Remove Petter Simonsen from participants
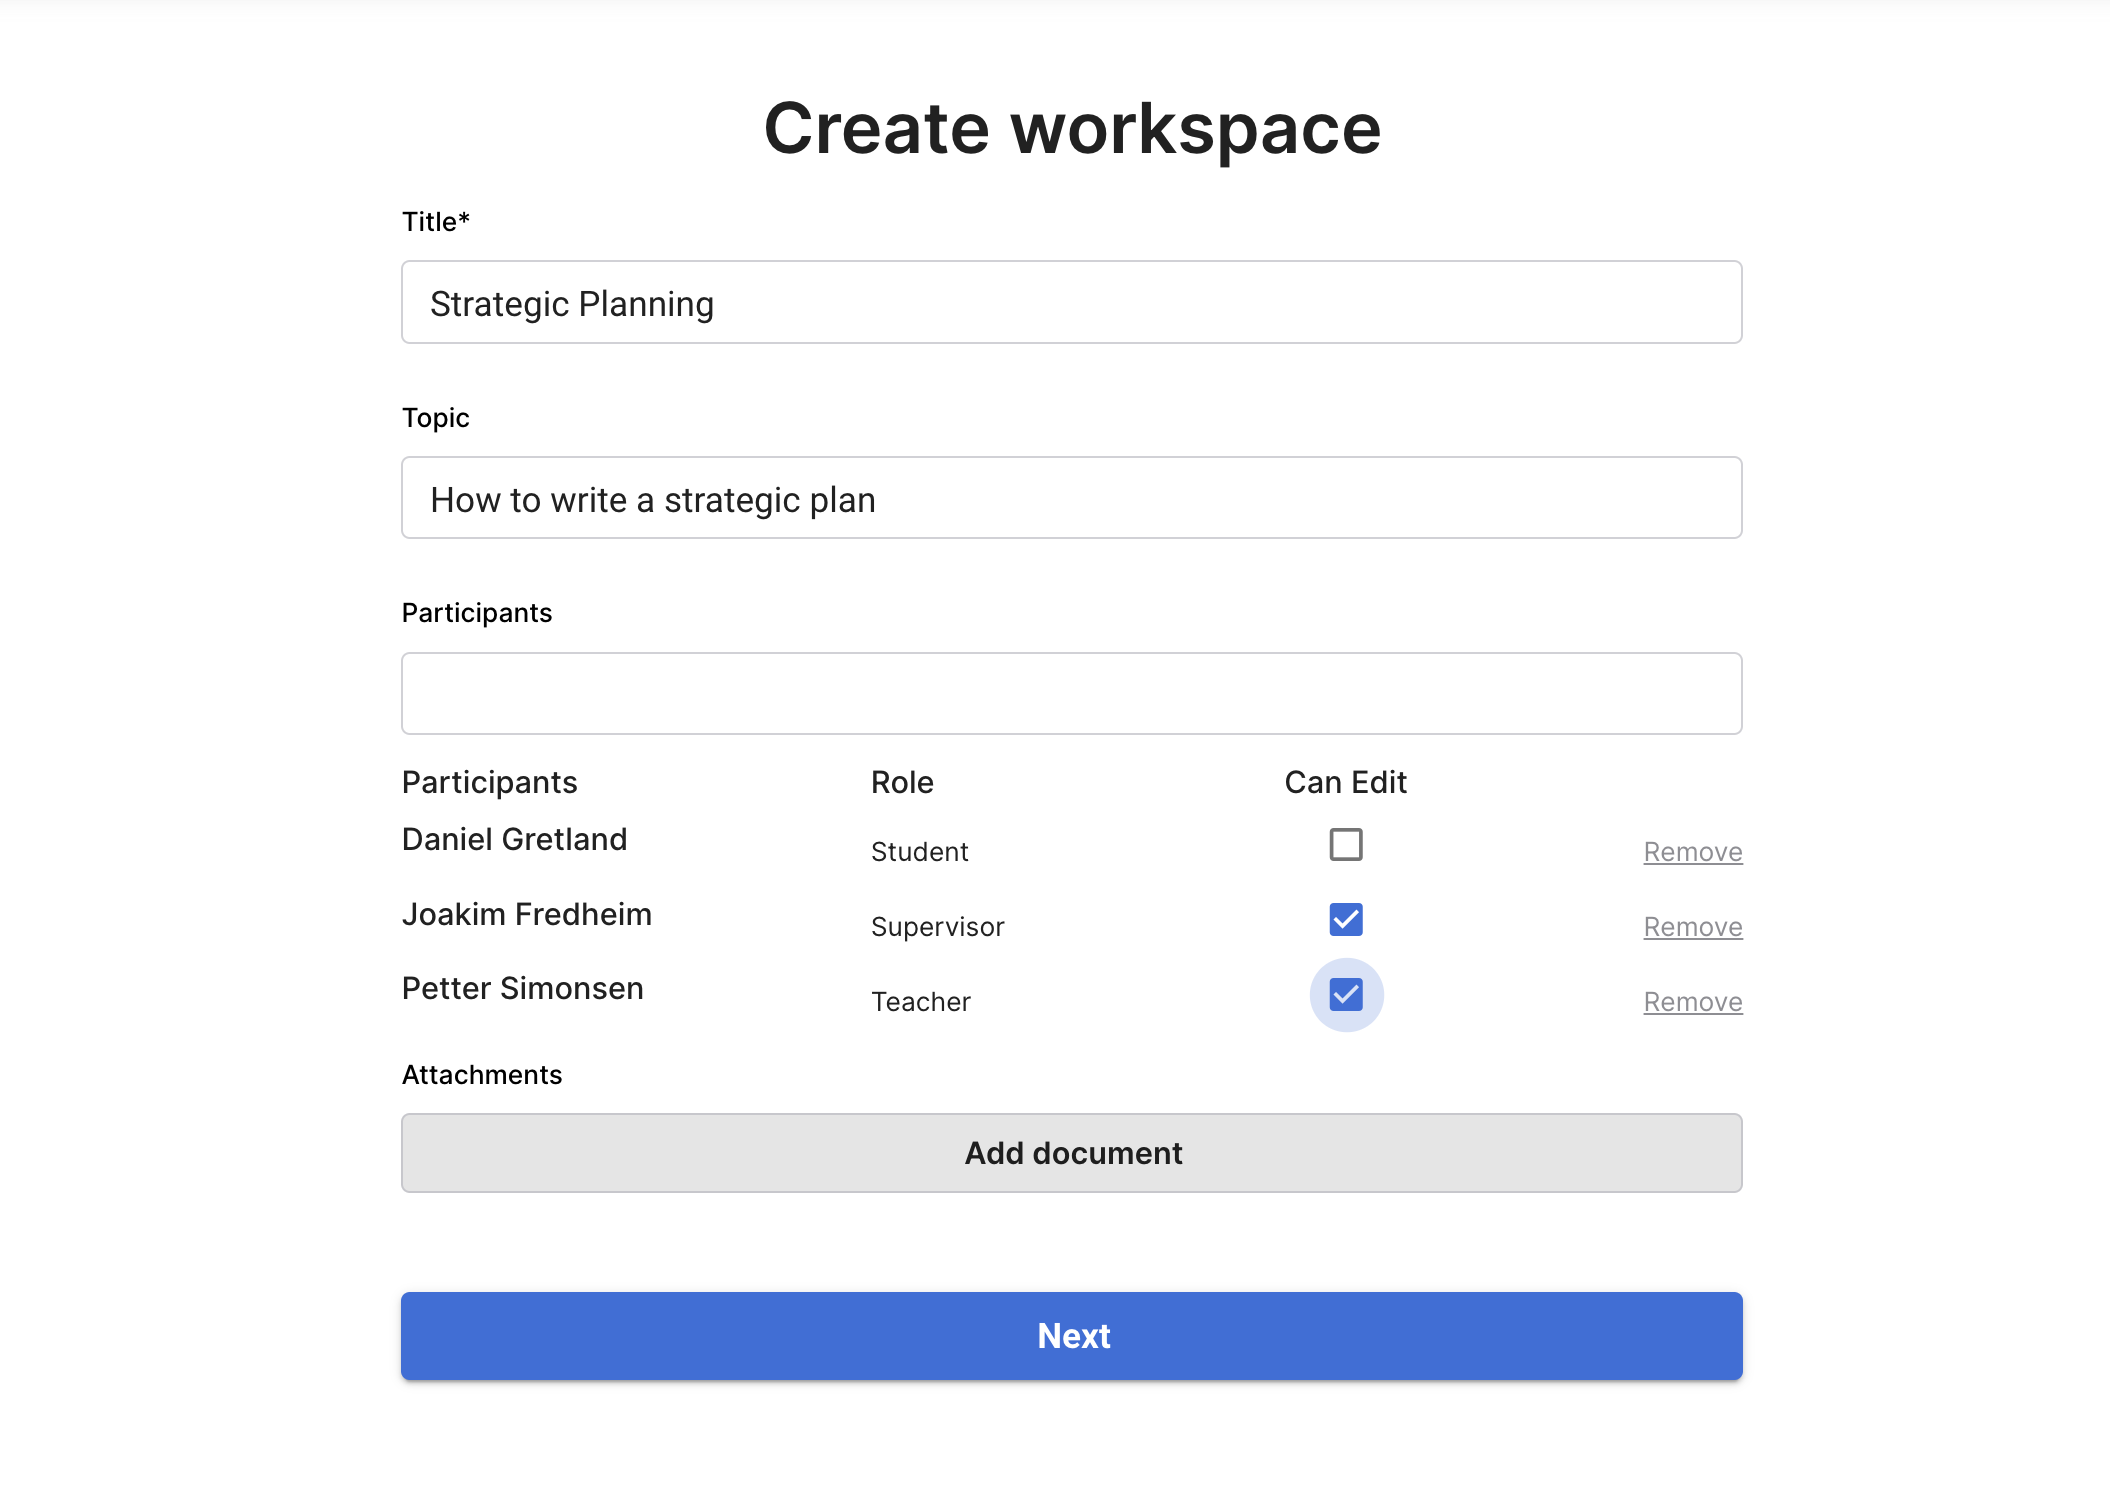The height and width of the screenshot is (1500, 2110). [x=1692, y=1002]
